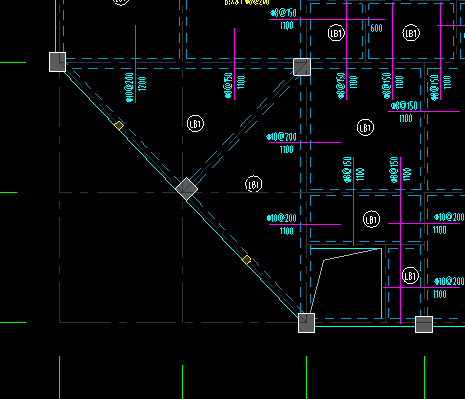Screen dimensions: 465x399
Task: Click the LB1 tag in the top-right slab
Action: pos(411,33)
